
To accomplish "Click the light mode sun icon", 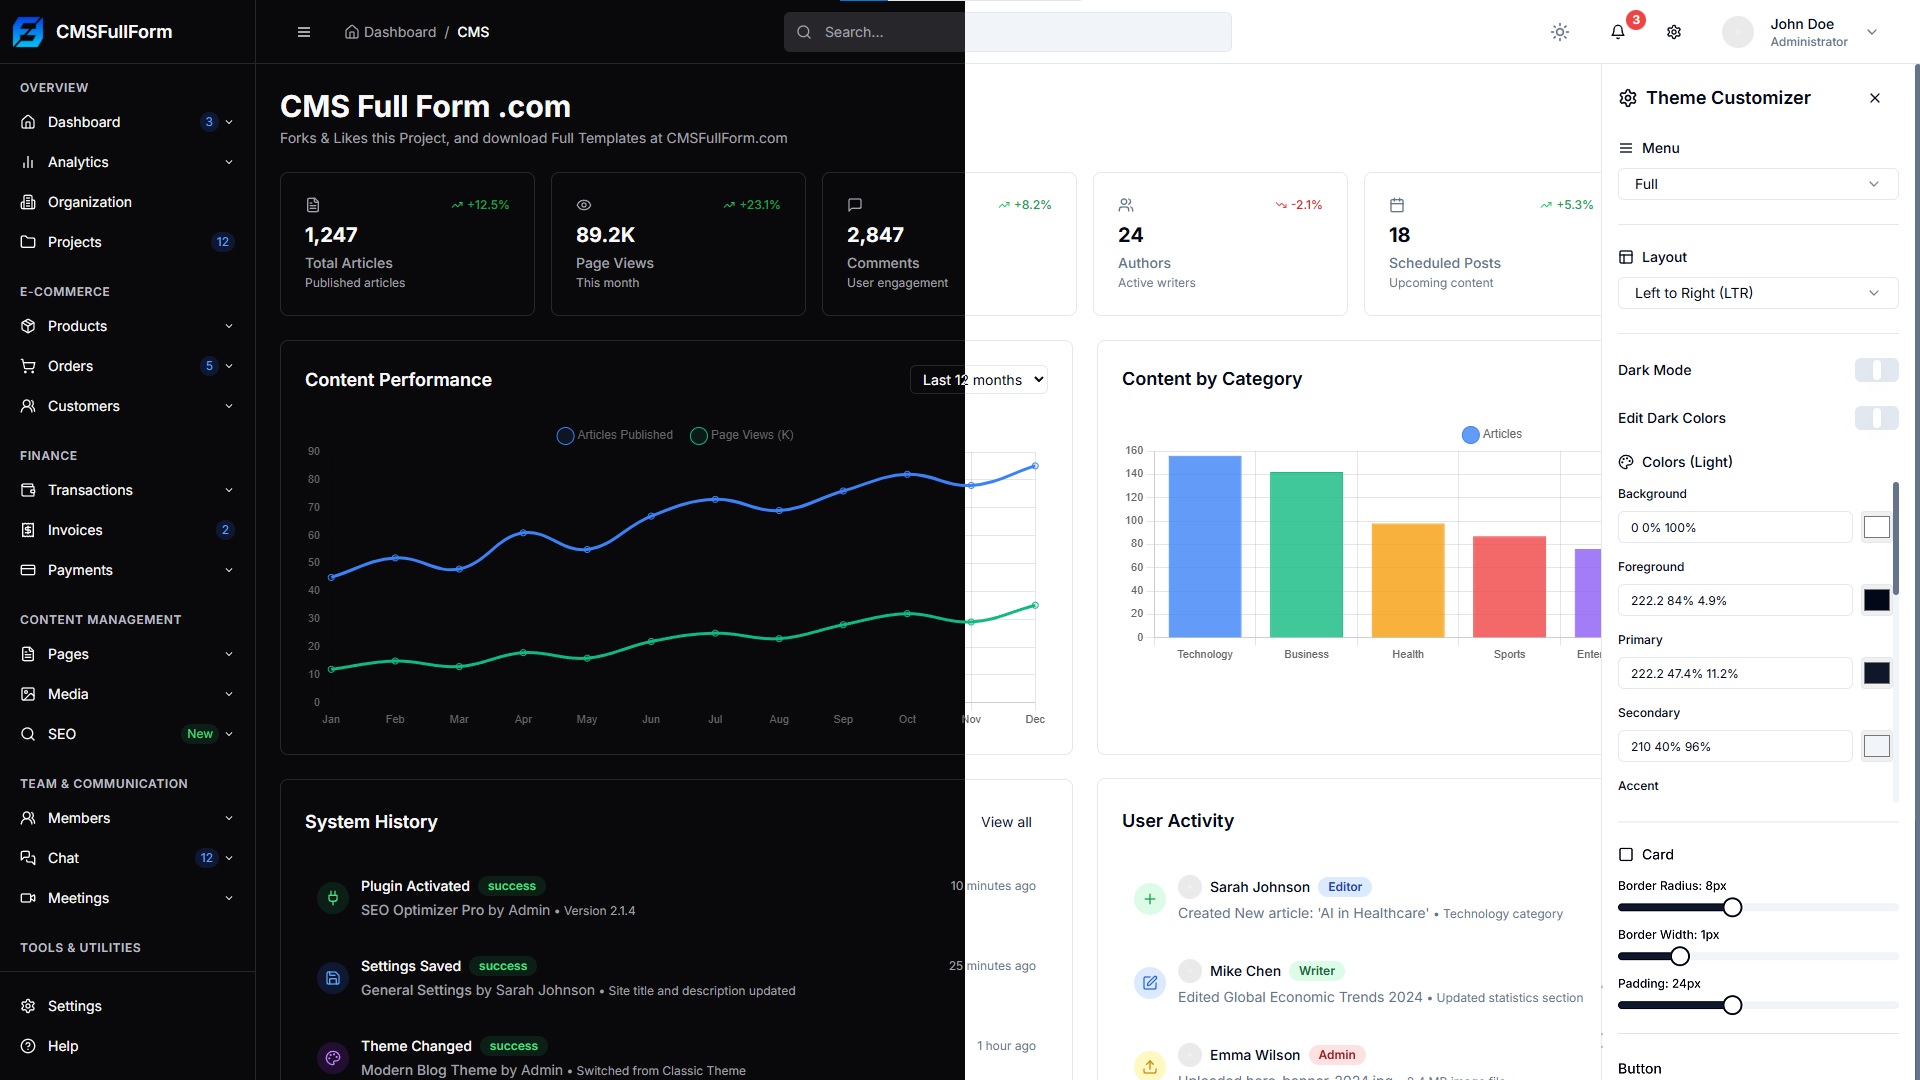I will click(1560, 32).
